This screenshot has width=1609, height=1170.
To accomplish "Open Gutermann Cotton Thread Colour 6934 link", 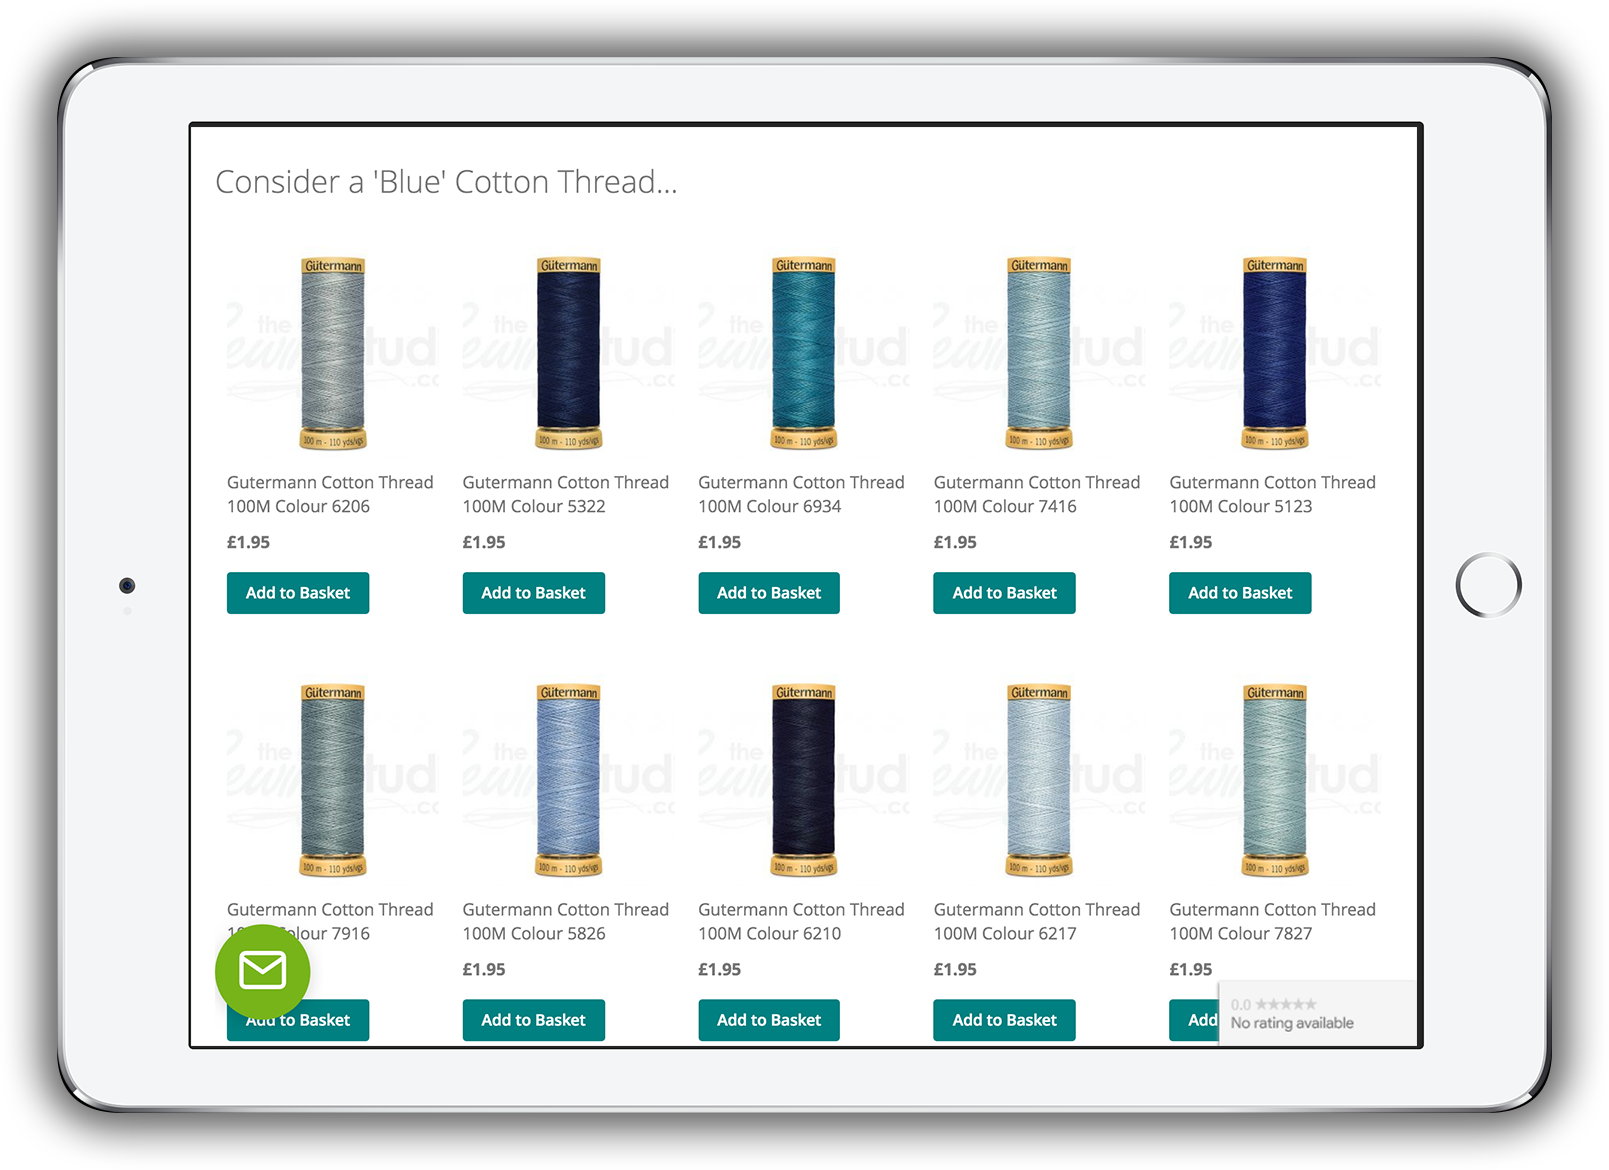I will point(801,494).
